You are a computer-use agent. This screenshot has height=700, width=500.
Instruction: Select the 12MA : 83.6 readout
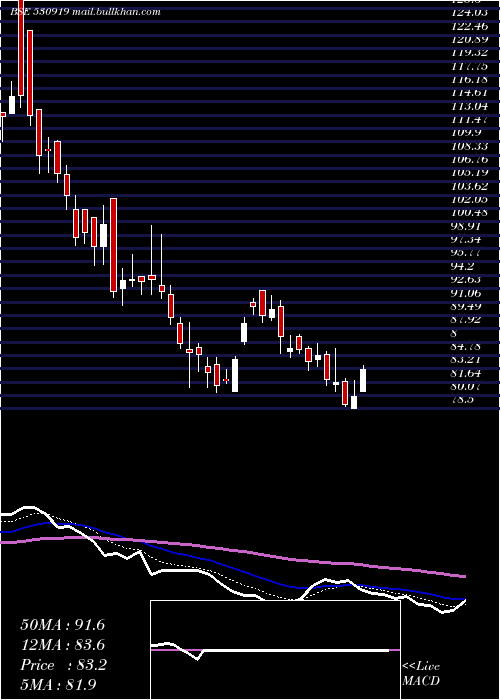point(63,645)
